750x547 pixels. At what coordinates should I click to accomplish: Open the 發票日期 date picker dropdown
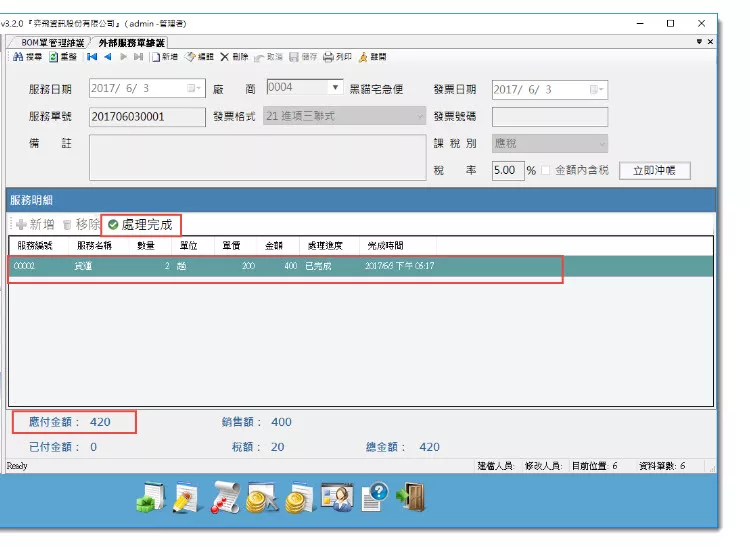596,89
